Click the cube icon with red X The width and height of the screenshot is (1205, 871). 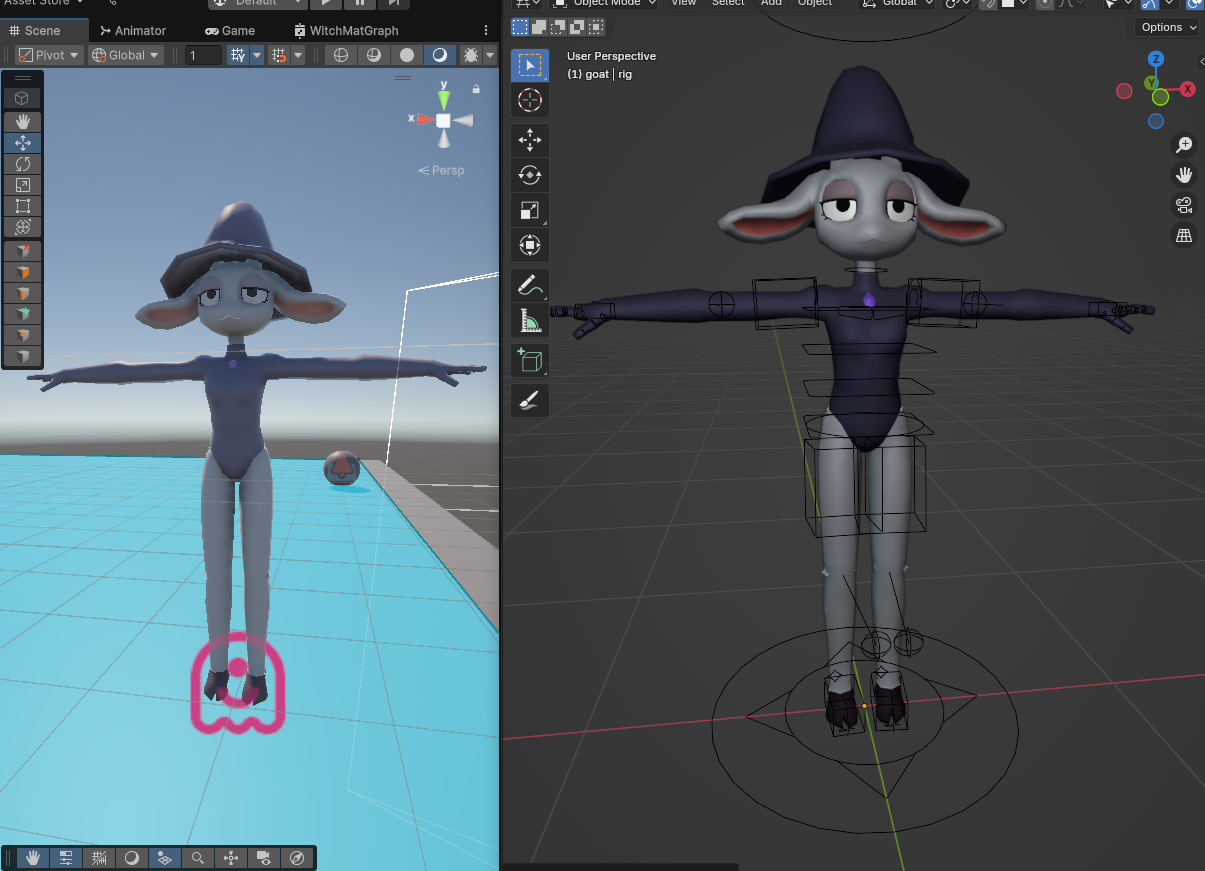[x=23, y=251]
